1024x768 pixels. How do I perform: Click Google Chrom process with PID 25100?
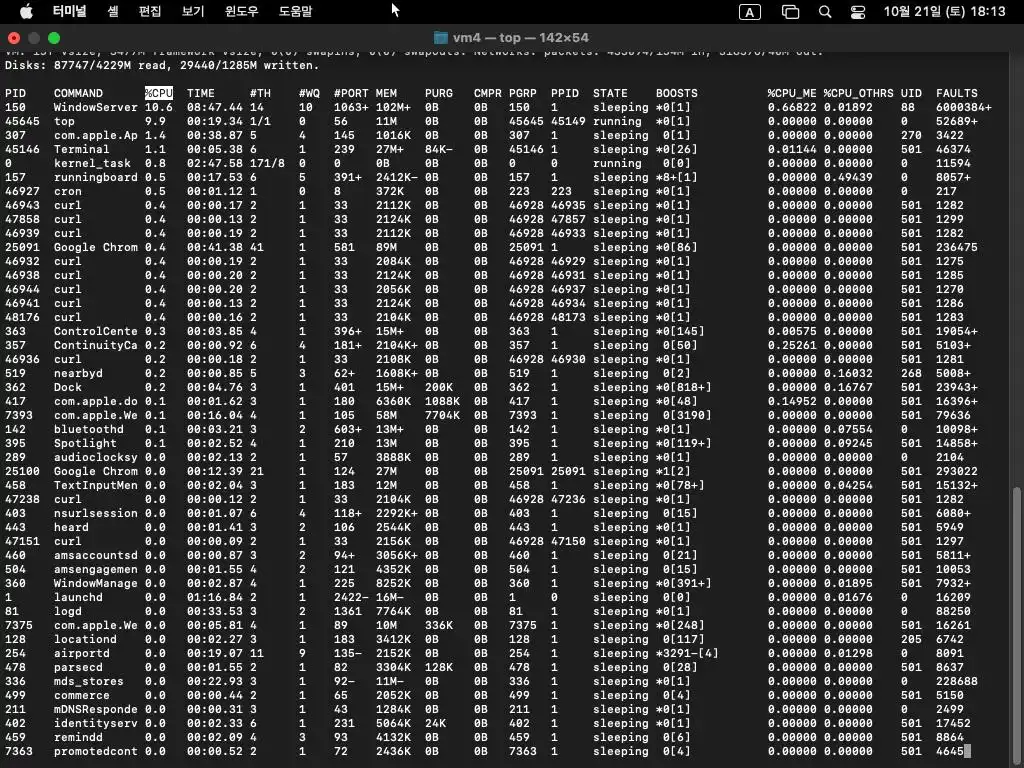point(95,472)
